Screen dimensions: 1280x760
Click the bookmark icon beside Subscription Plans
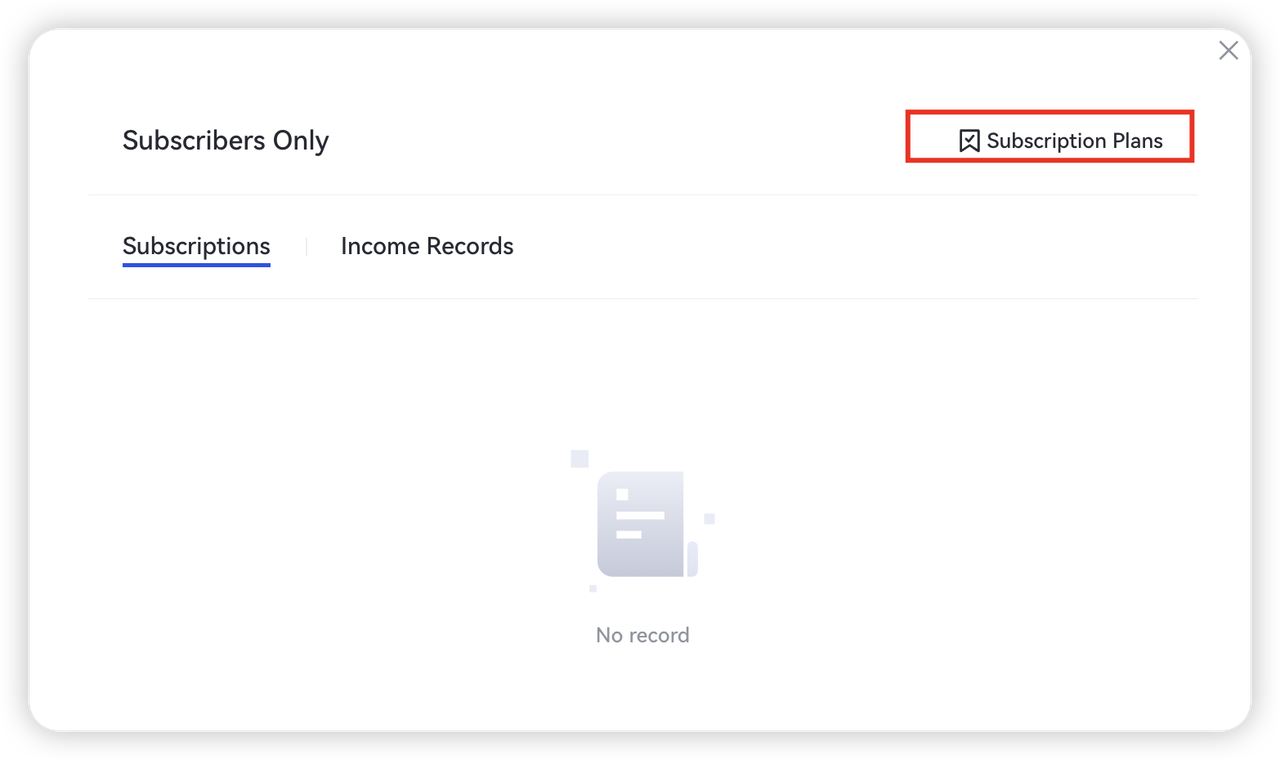(x=968, y=141)
